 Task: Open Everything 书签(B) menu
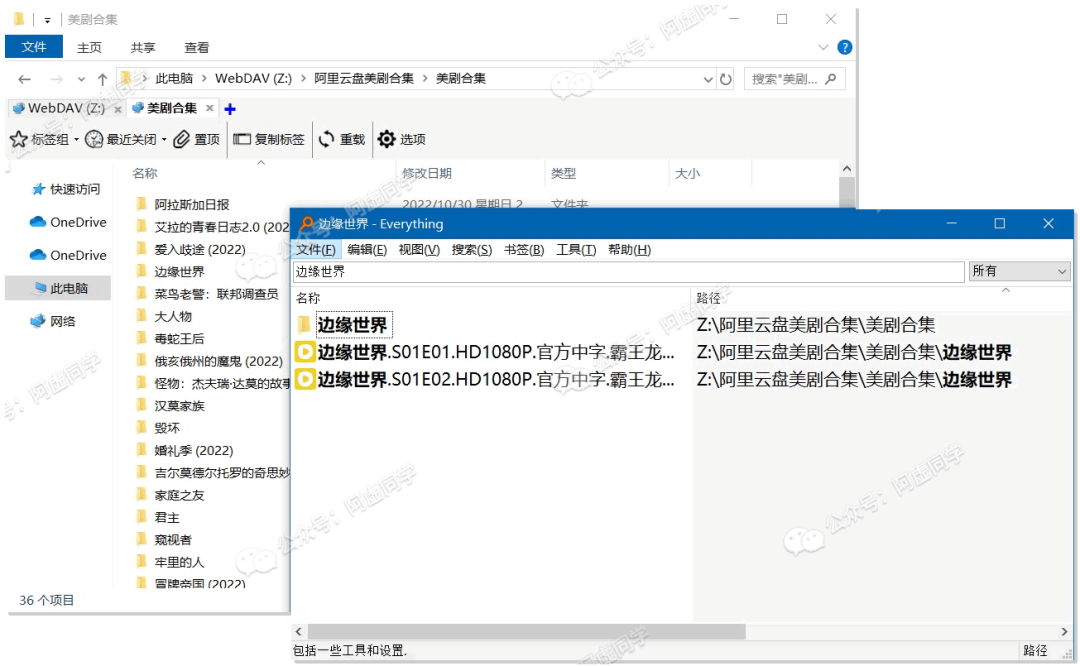pyautogui.click(x=523, y=249)
